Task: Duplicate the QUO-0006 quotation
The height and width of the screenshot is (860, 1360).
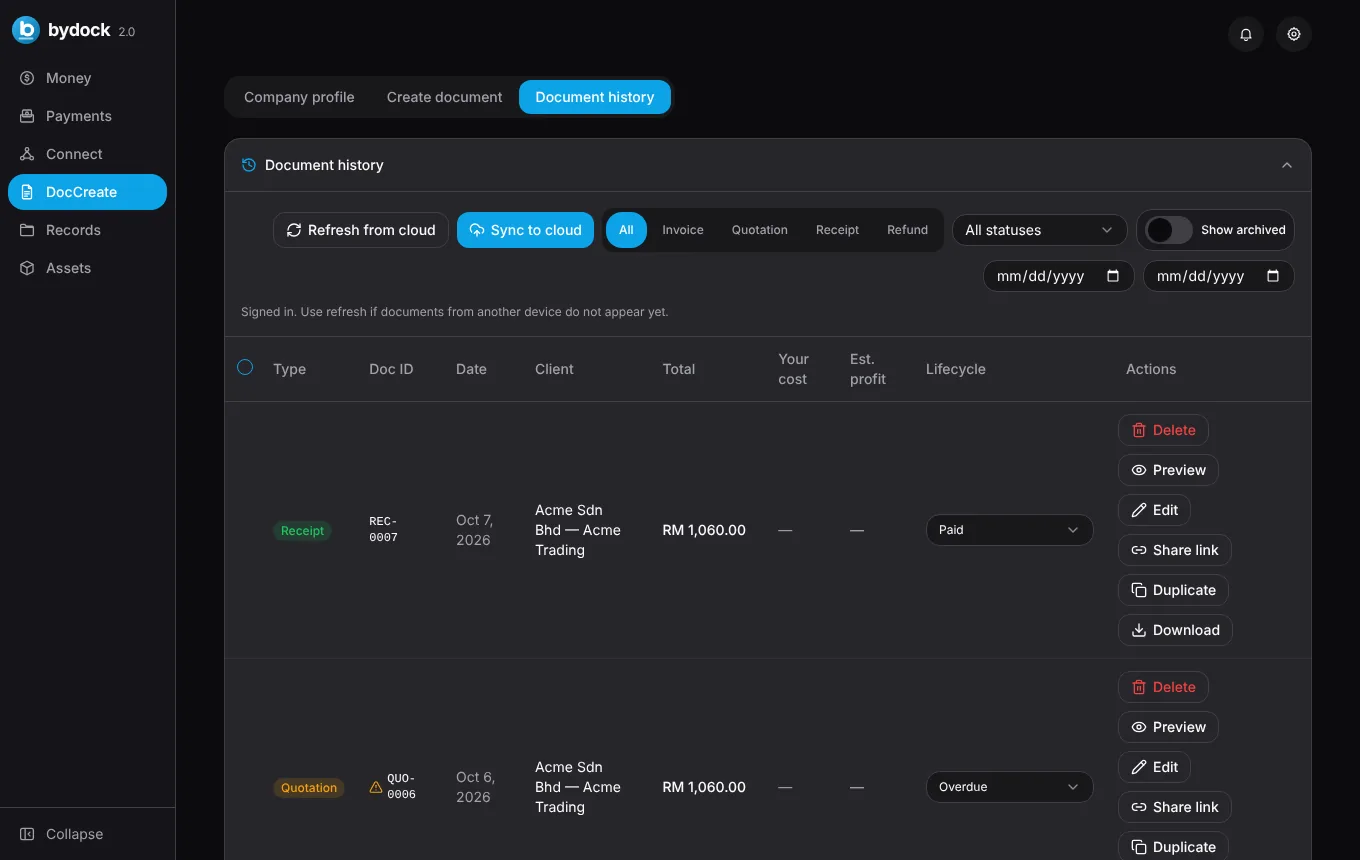Action: pyautogui.click(x=1173, y=847)
